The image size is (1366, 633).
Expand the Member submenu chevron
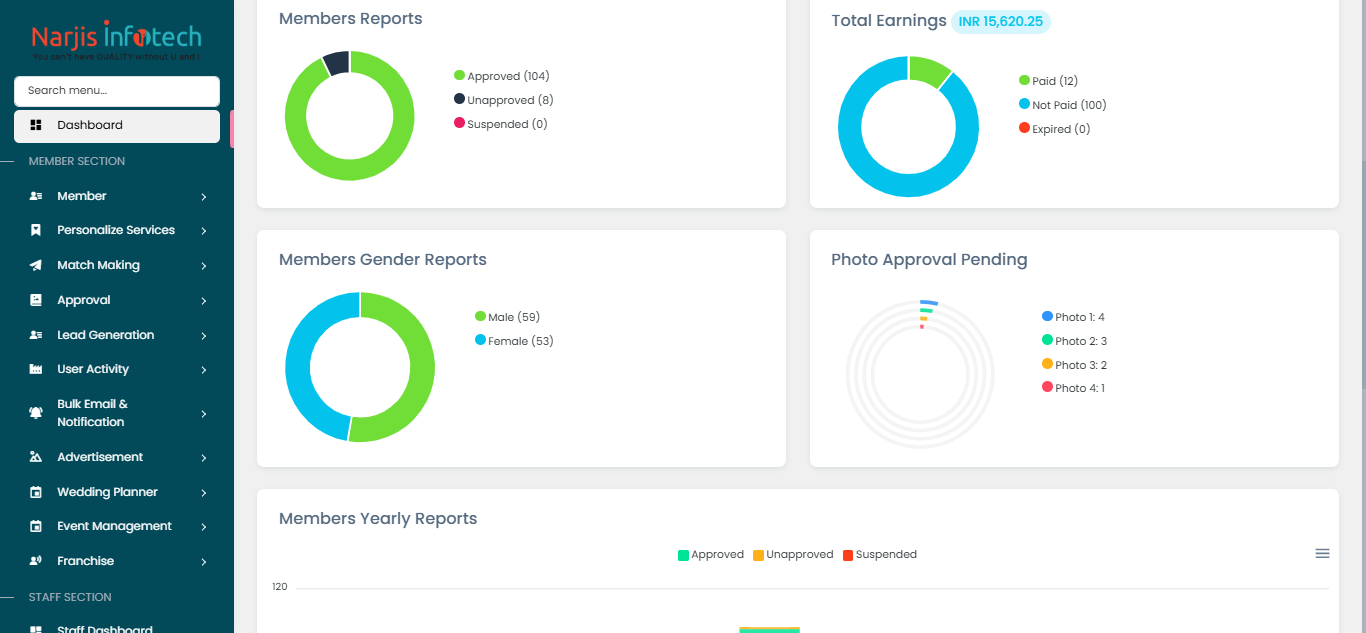pyautogui.click(x=204, y=197)
